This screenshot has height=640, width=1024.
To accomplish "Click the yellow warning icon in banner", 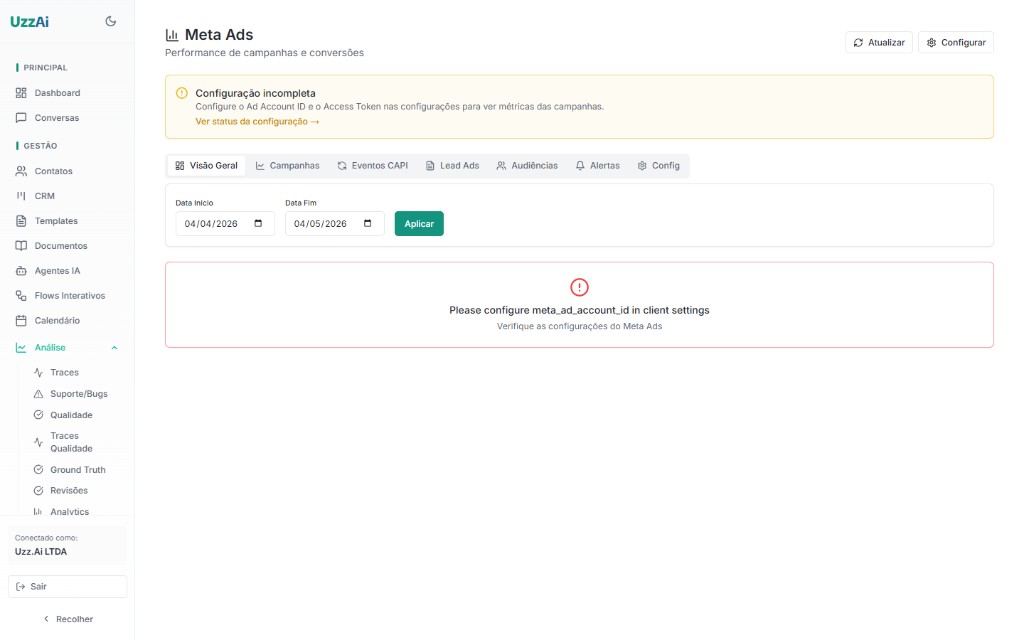I will click(182, 93).
